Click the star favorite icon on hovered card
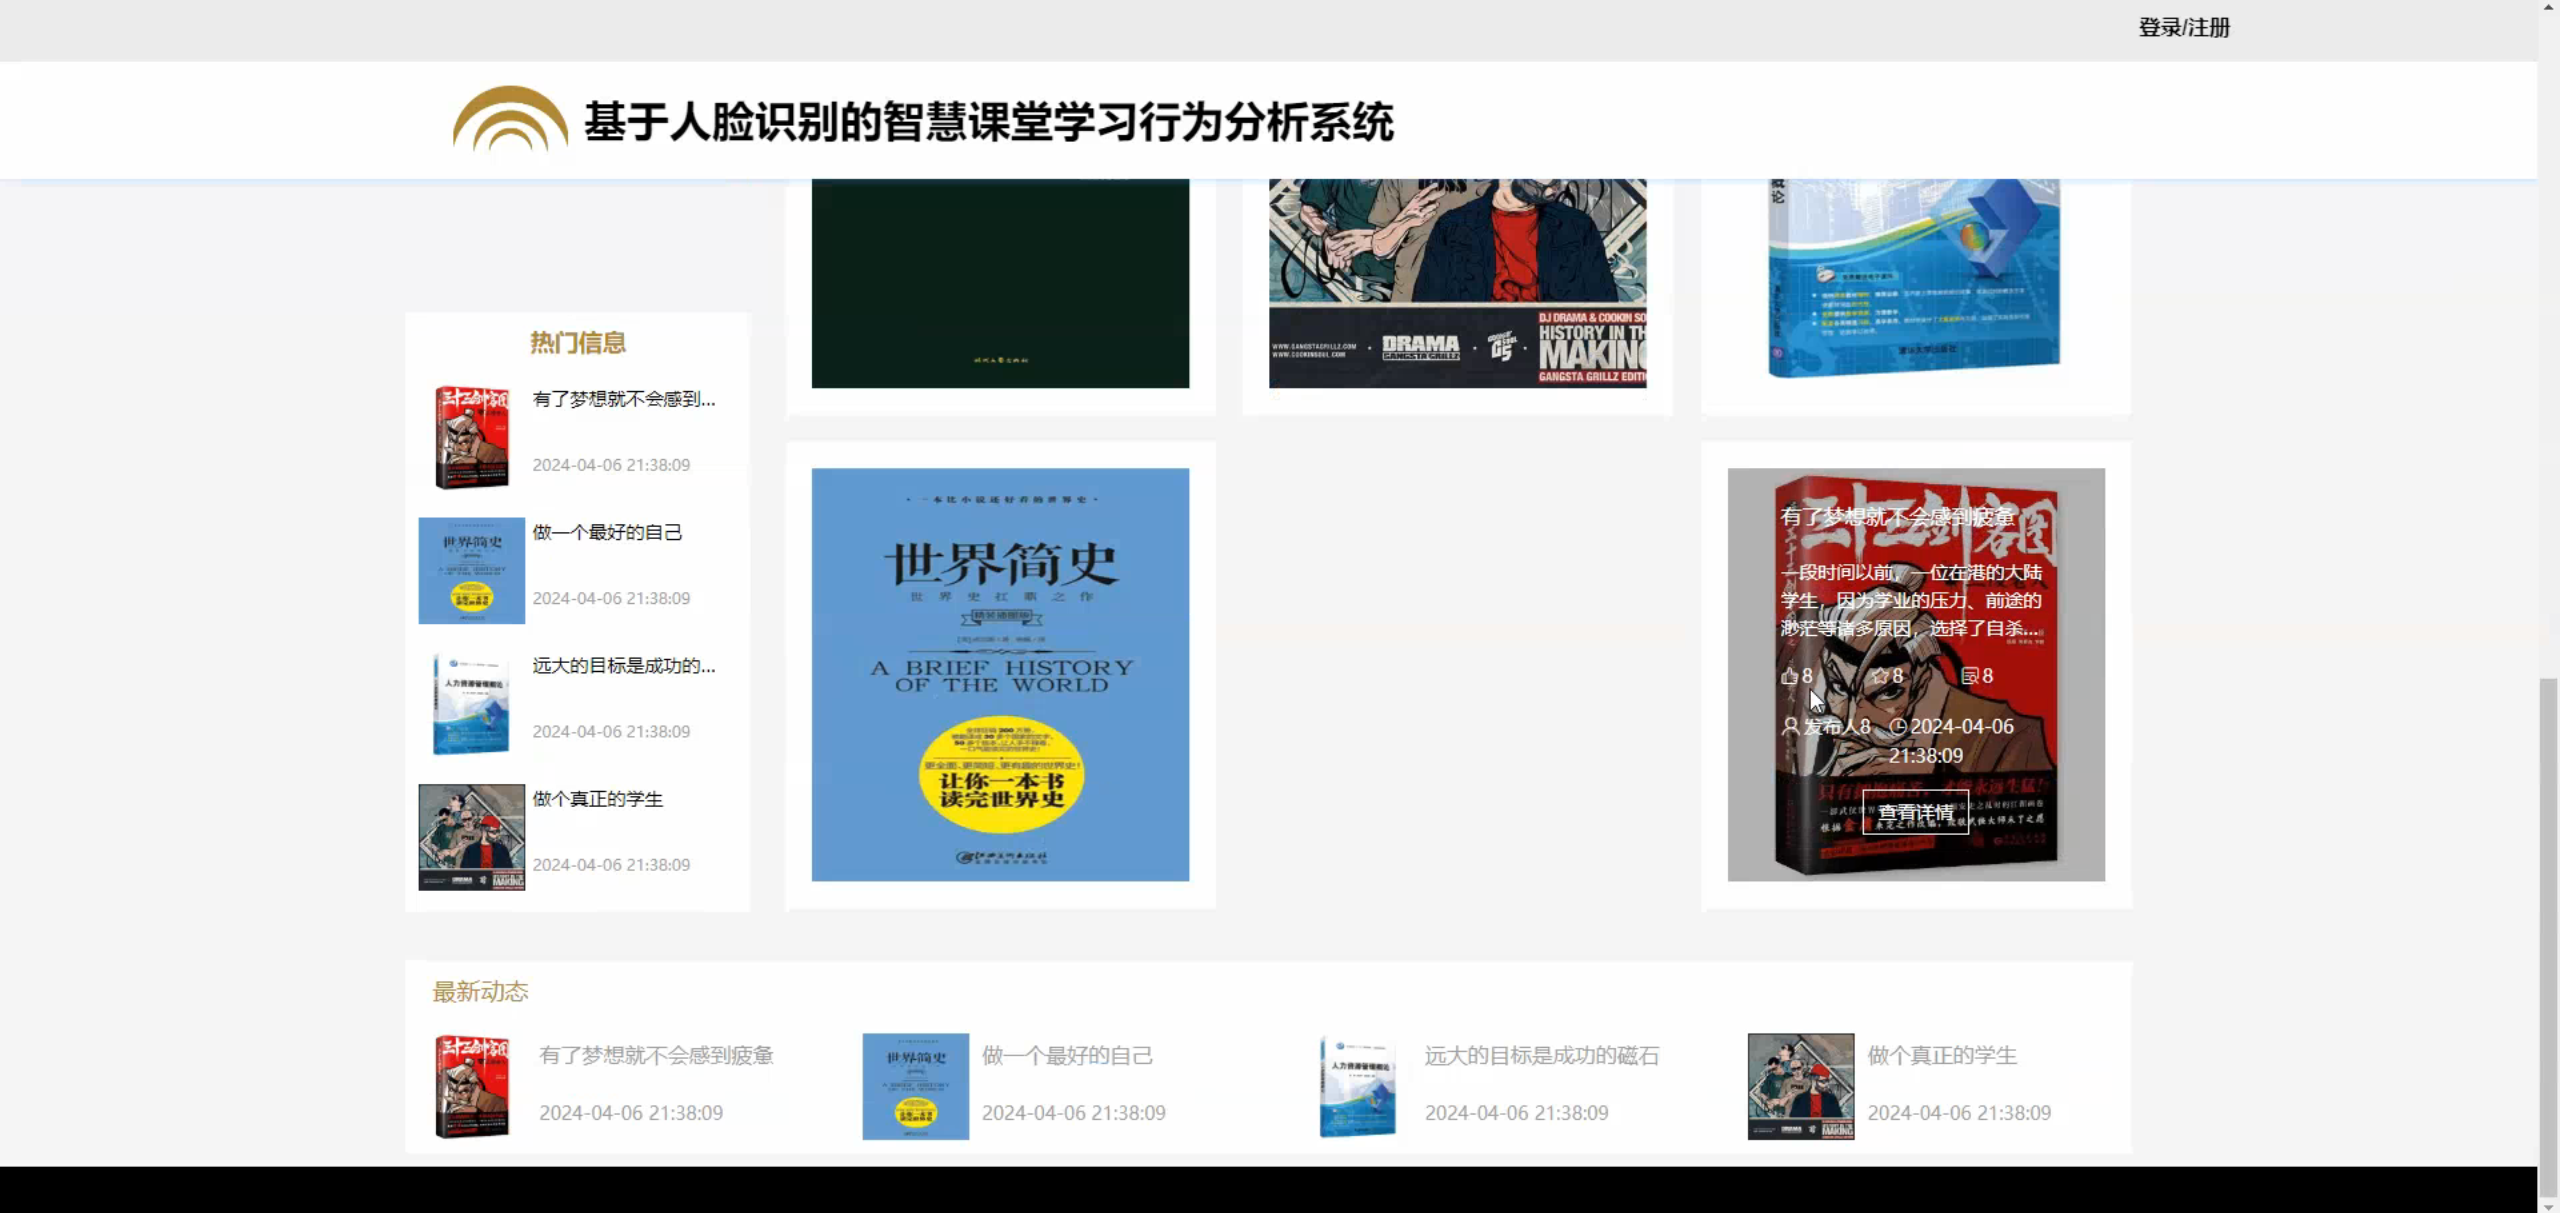 tap(1879, 676)
